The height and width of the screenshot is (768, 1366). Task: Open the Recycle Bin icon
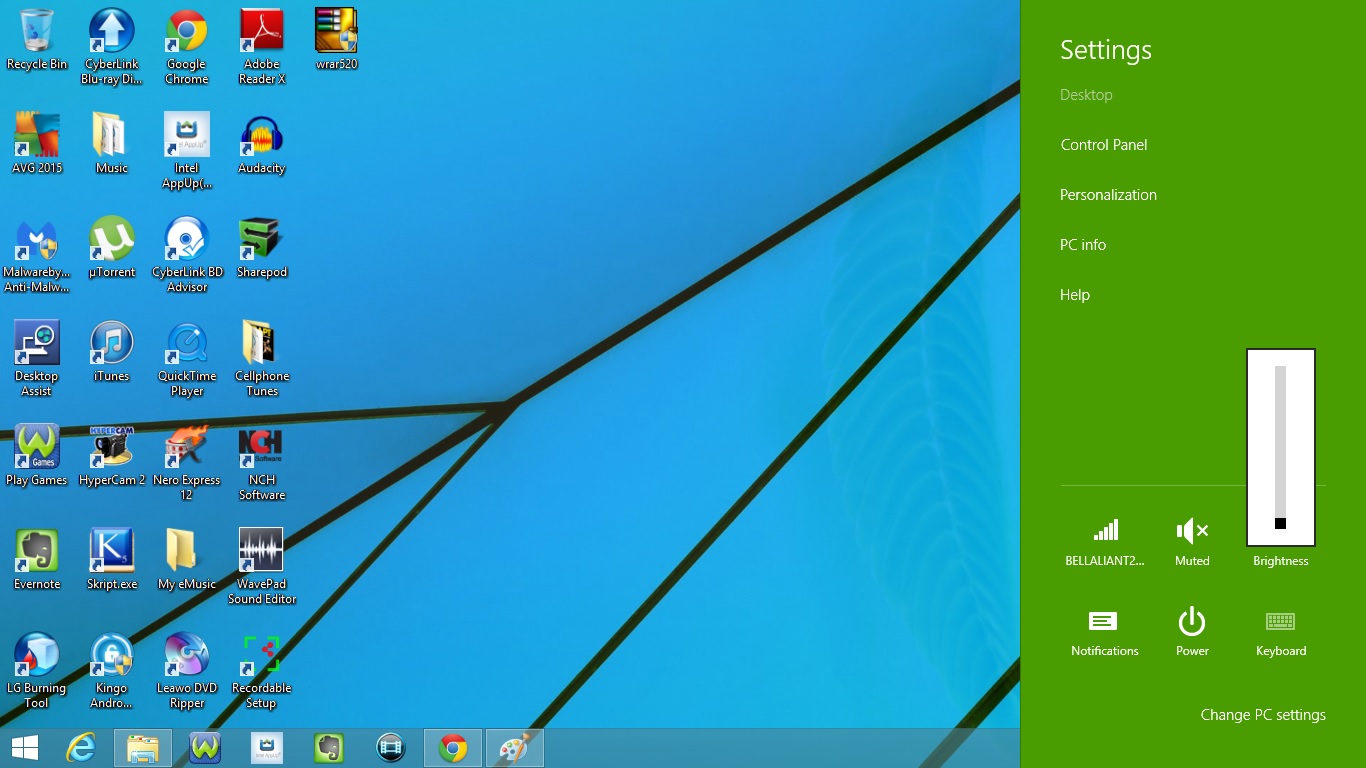tap(37, 40)
